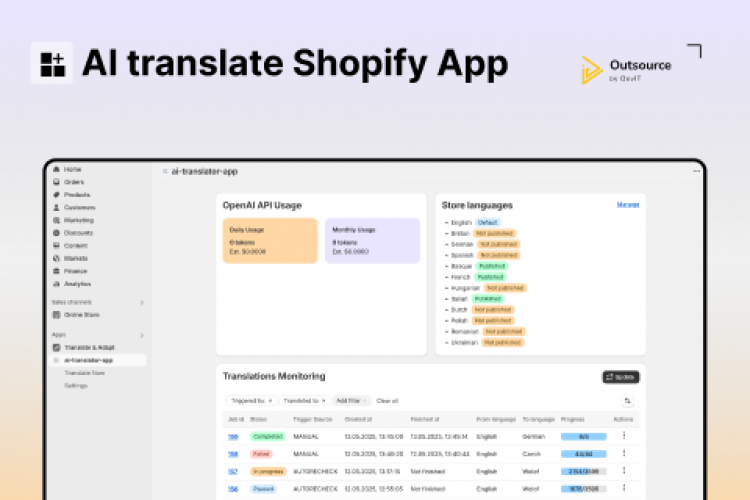Open the three-dot menu in app header

[696, 171]
